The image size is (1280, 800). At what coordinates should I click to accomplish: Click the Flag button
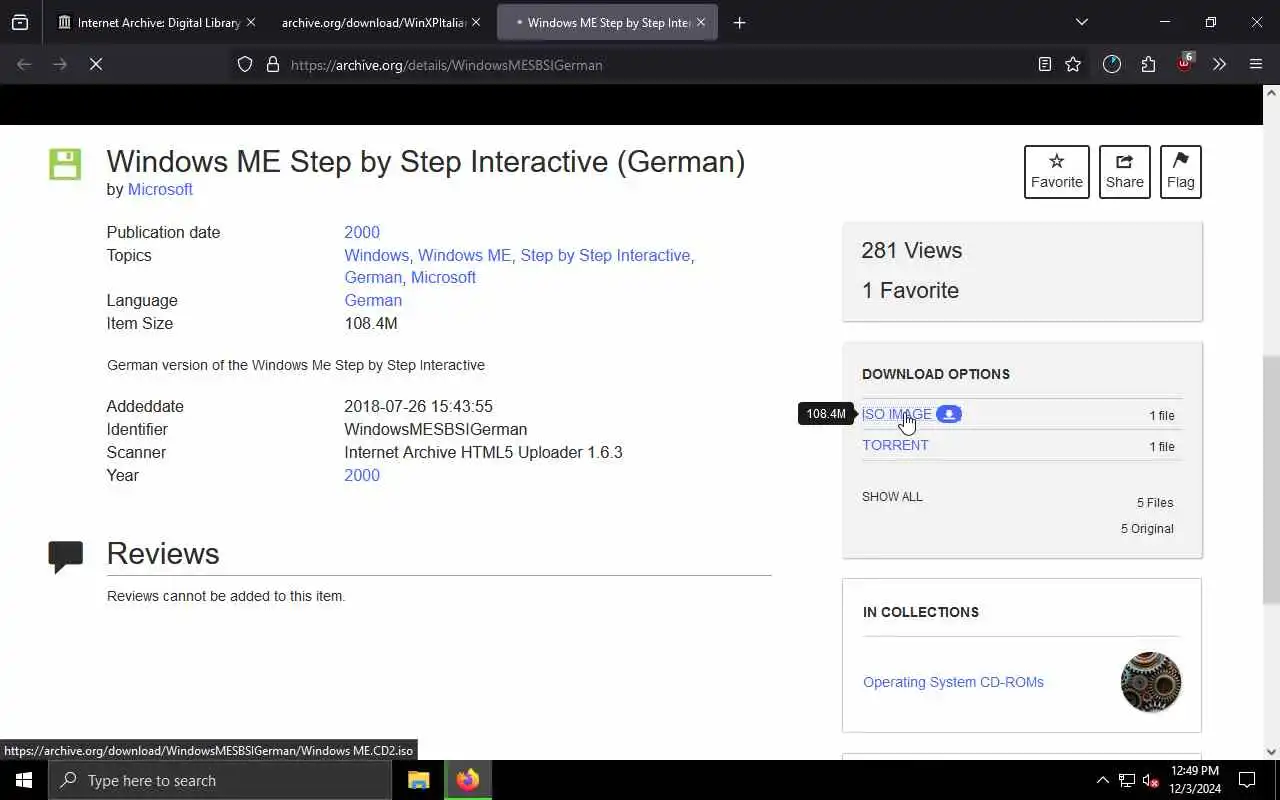tap(1181, 172)
